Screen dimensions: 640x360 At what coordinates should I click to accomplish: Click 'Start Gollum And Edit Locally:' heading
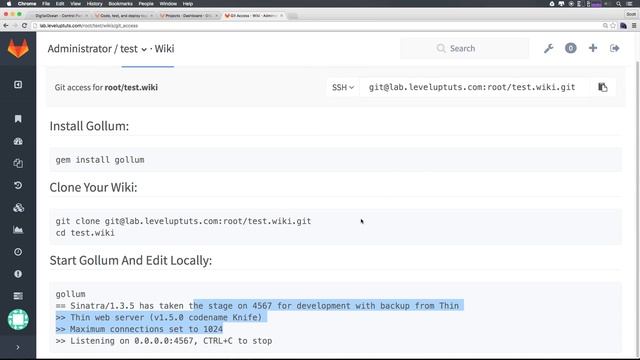(x=131, y=260)
